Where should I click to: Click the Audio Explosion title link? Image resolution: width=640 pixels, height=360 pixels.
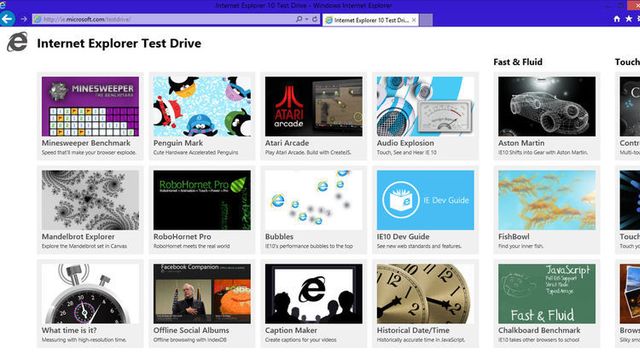[x=405, y=143]
